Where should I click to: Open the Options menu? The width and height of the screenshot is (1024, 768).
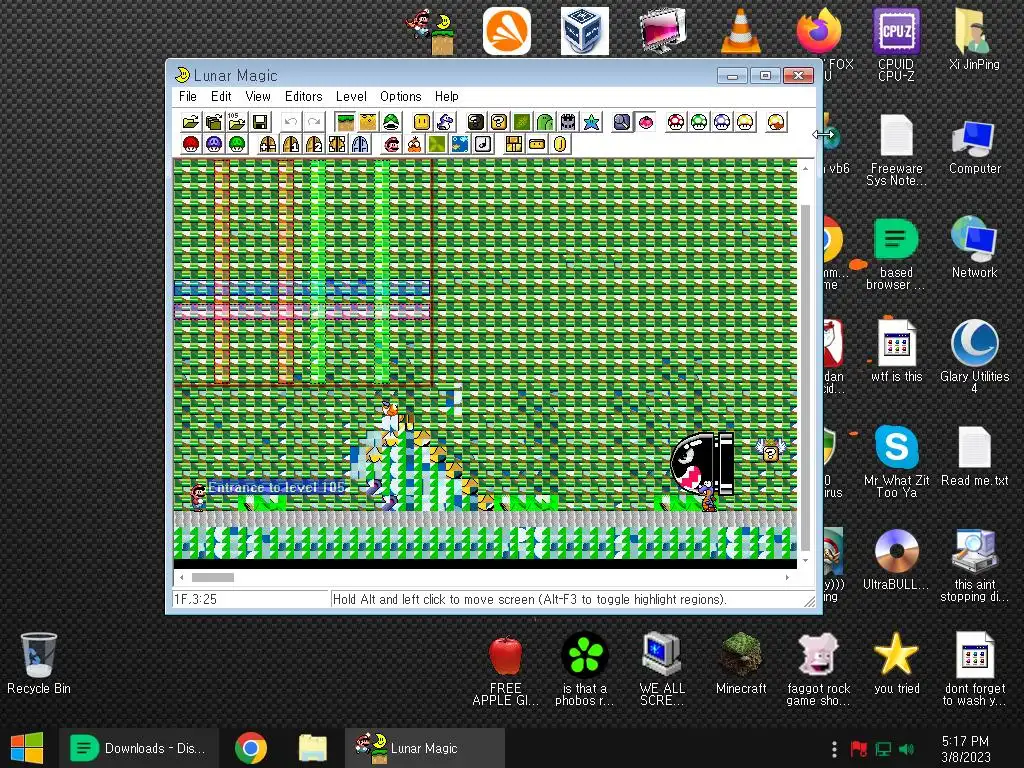(x=400, y=96)
